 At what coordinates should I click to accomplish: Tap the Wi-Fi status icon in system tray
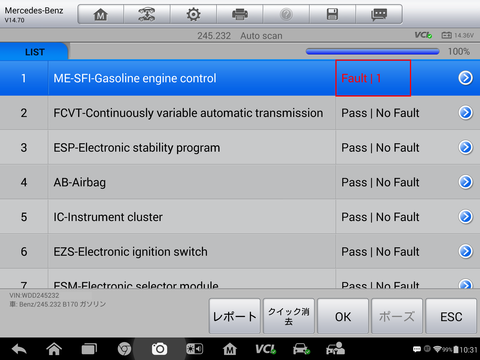(437, 349)
